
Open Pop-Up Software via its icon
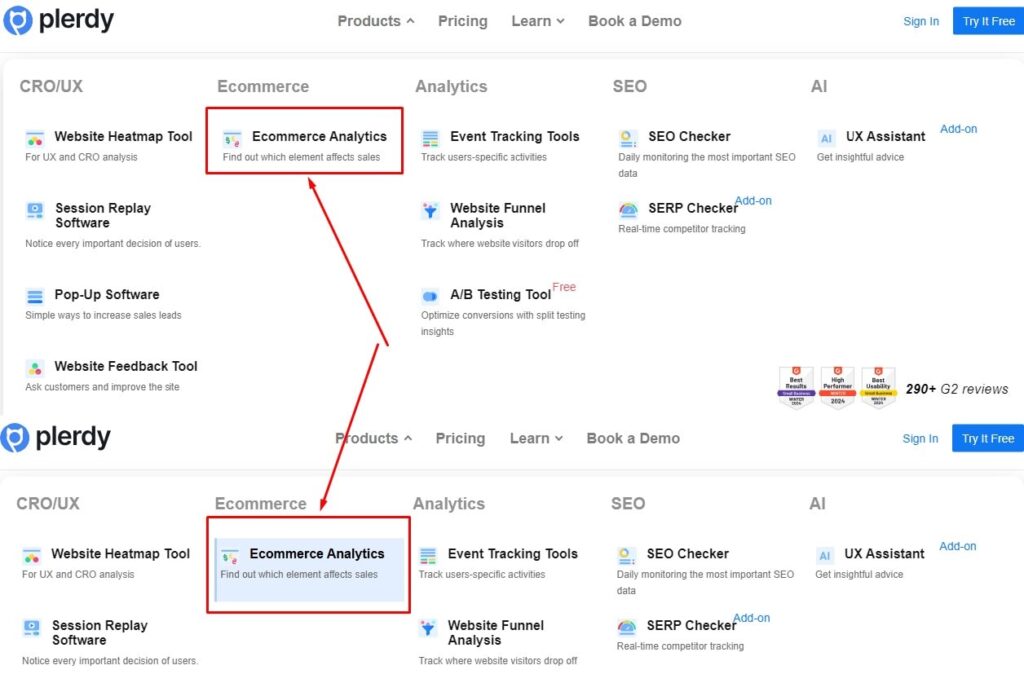pos(35,298)
